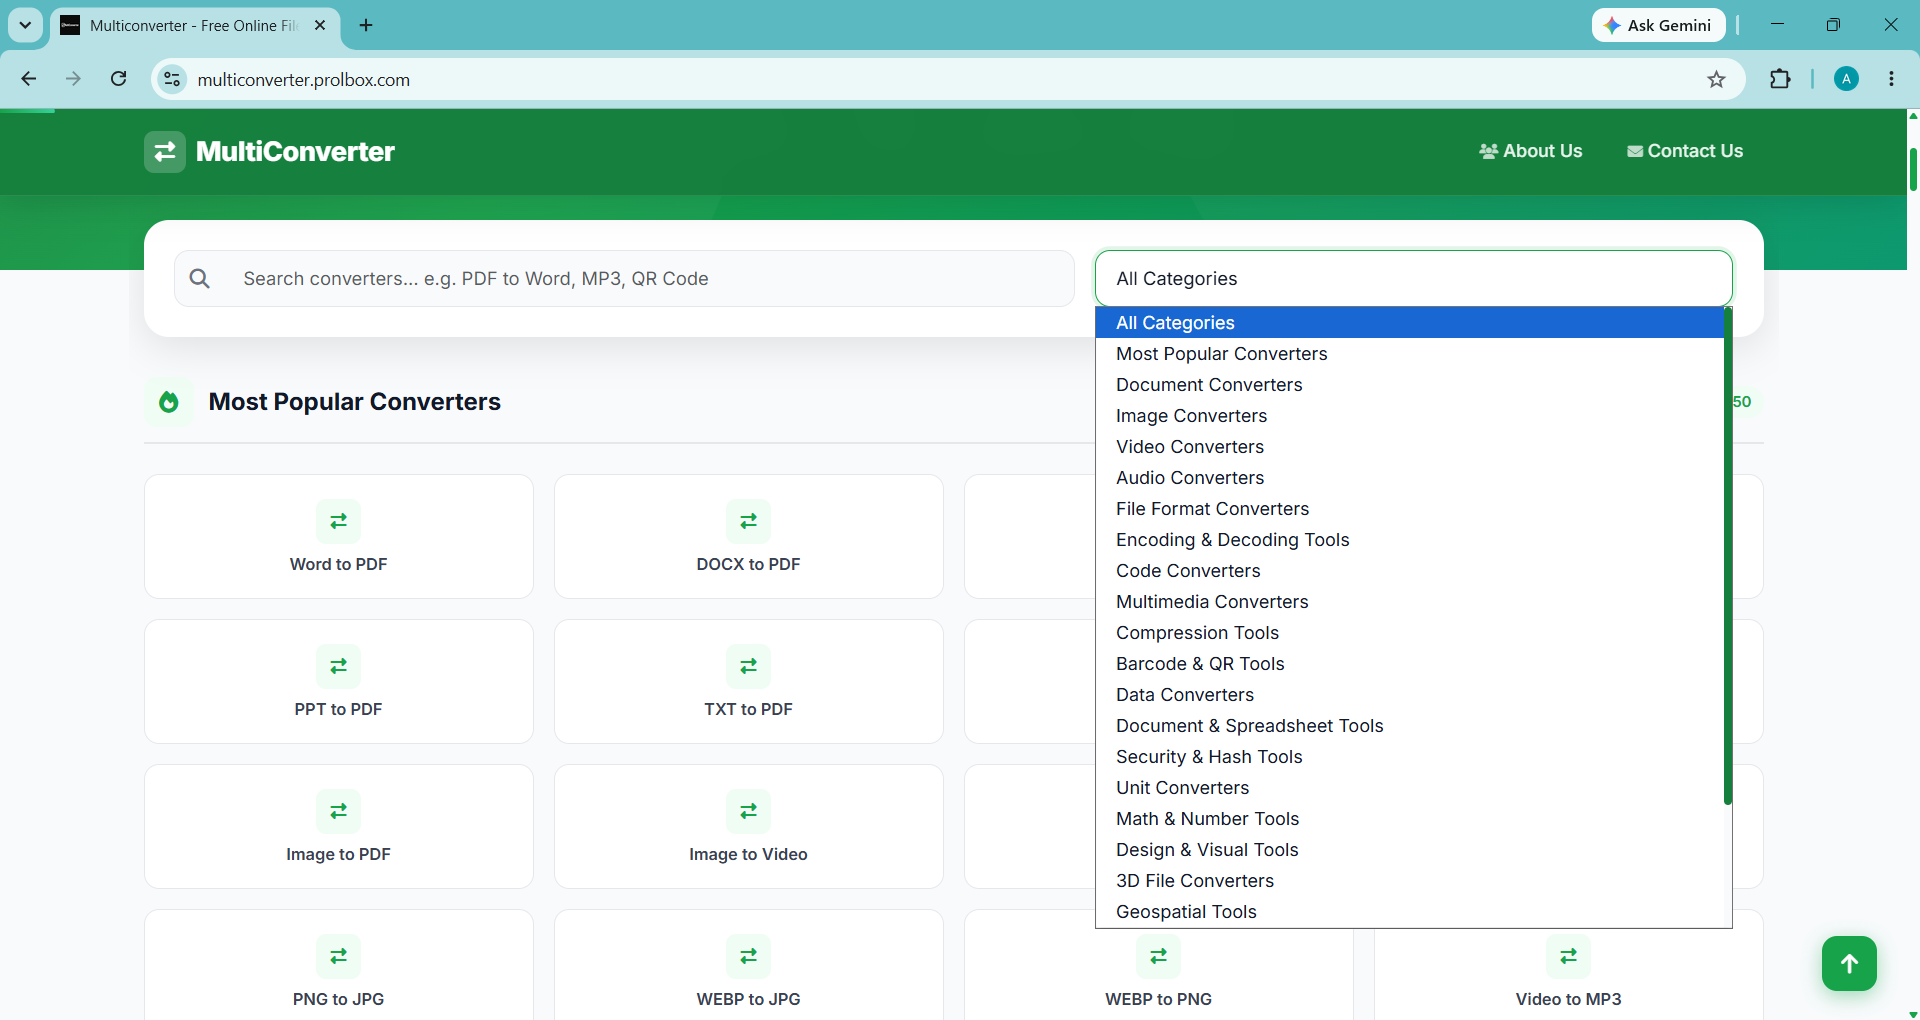Click the search magnifier icon

200,278
